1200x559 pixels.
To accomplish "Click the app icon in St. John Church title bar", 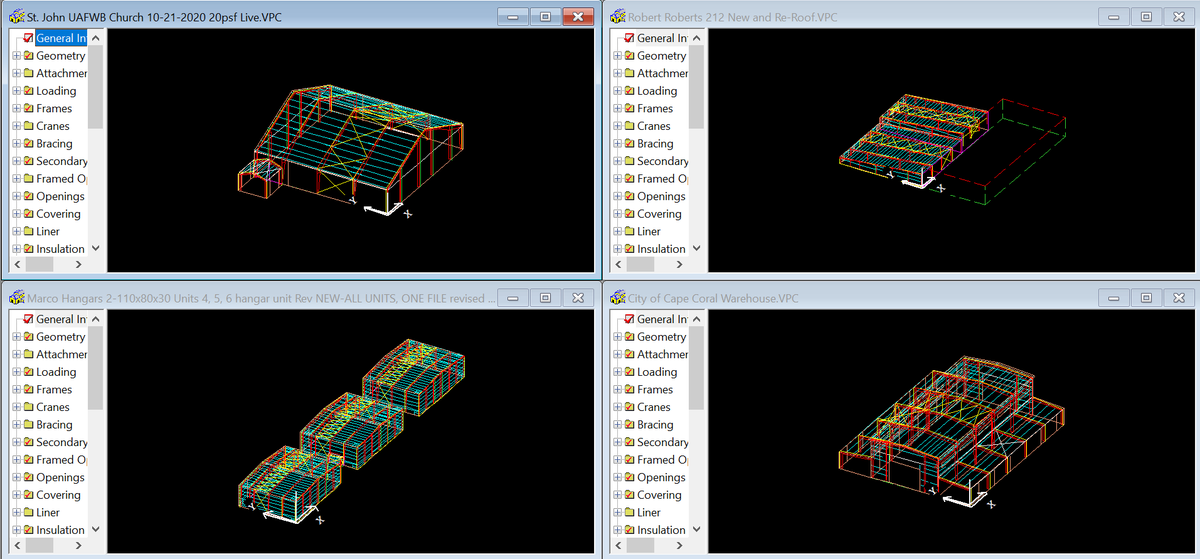I will point(15,16).
